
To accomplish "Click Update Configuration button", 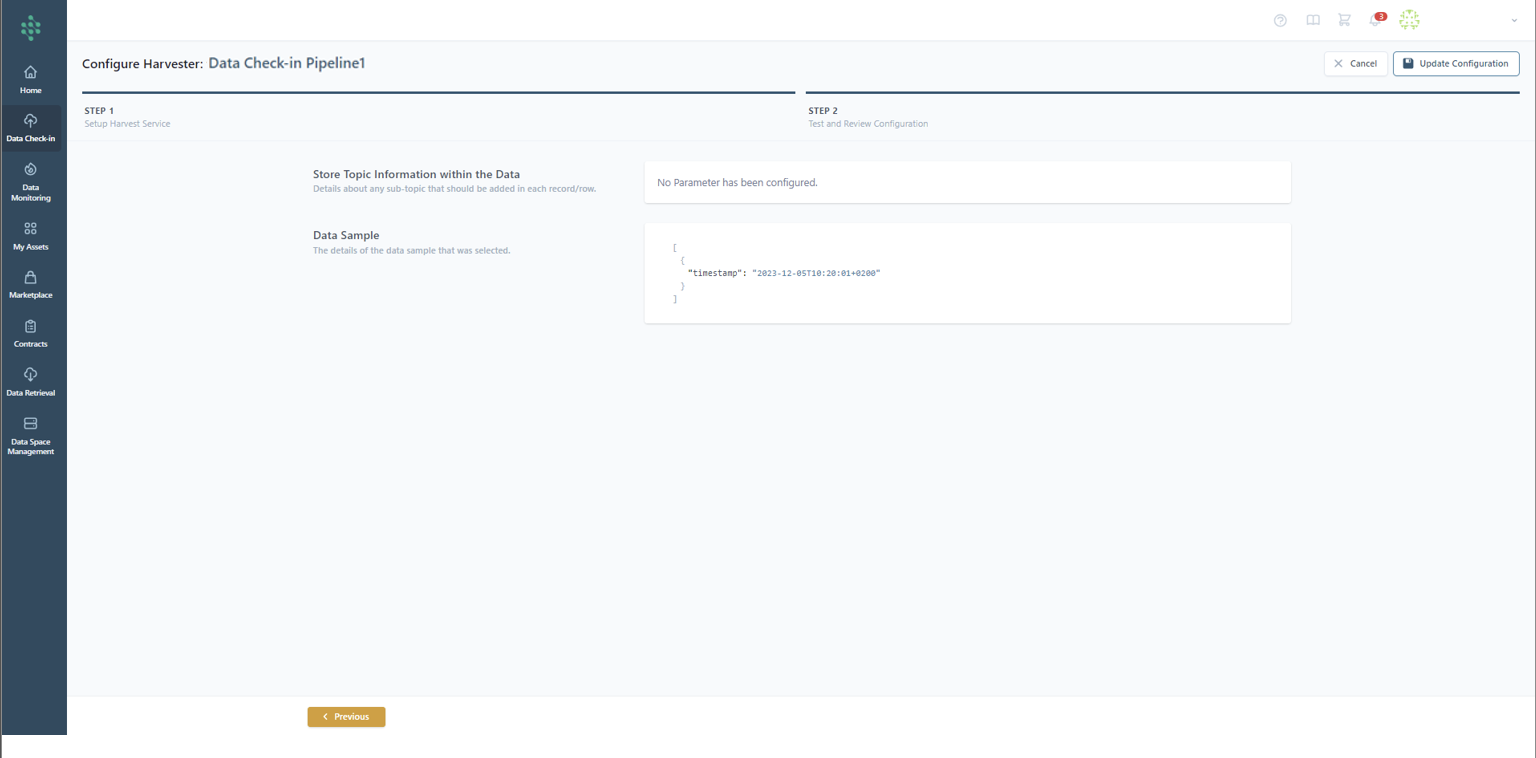I will [x=1455, y=63].
